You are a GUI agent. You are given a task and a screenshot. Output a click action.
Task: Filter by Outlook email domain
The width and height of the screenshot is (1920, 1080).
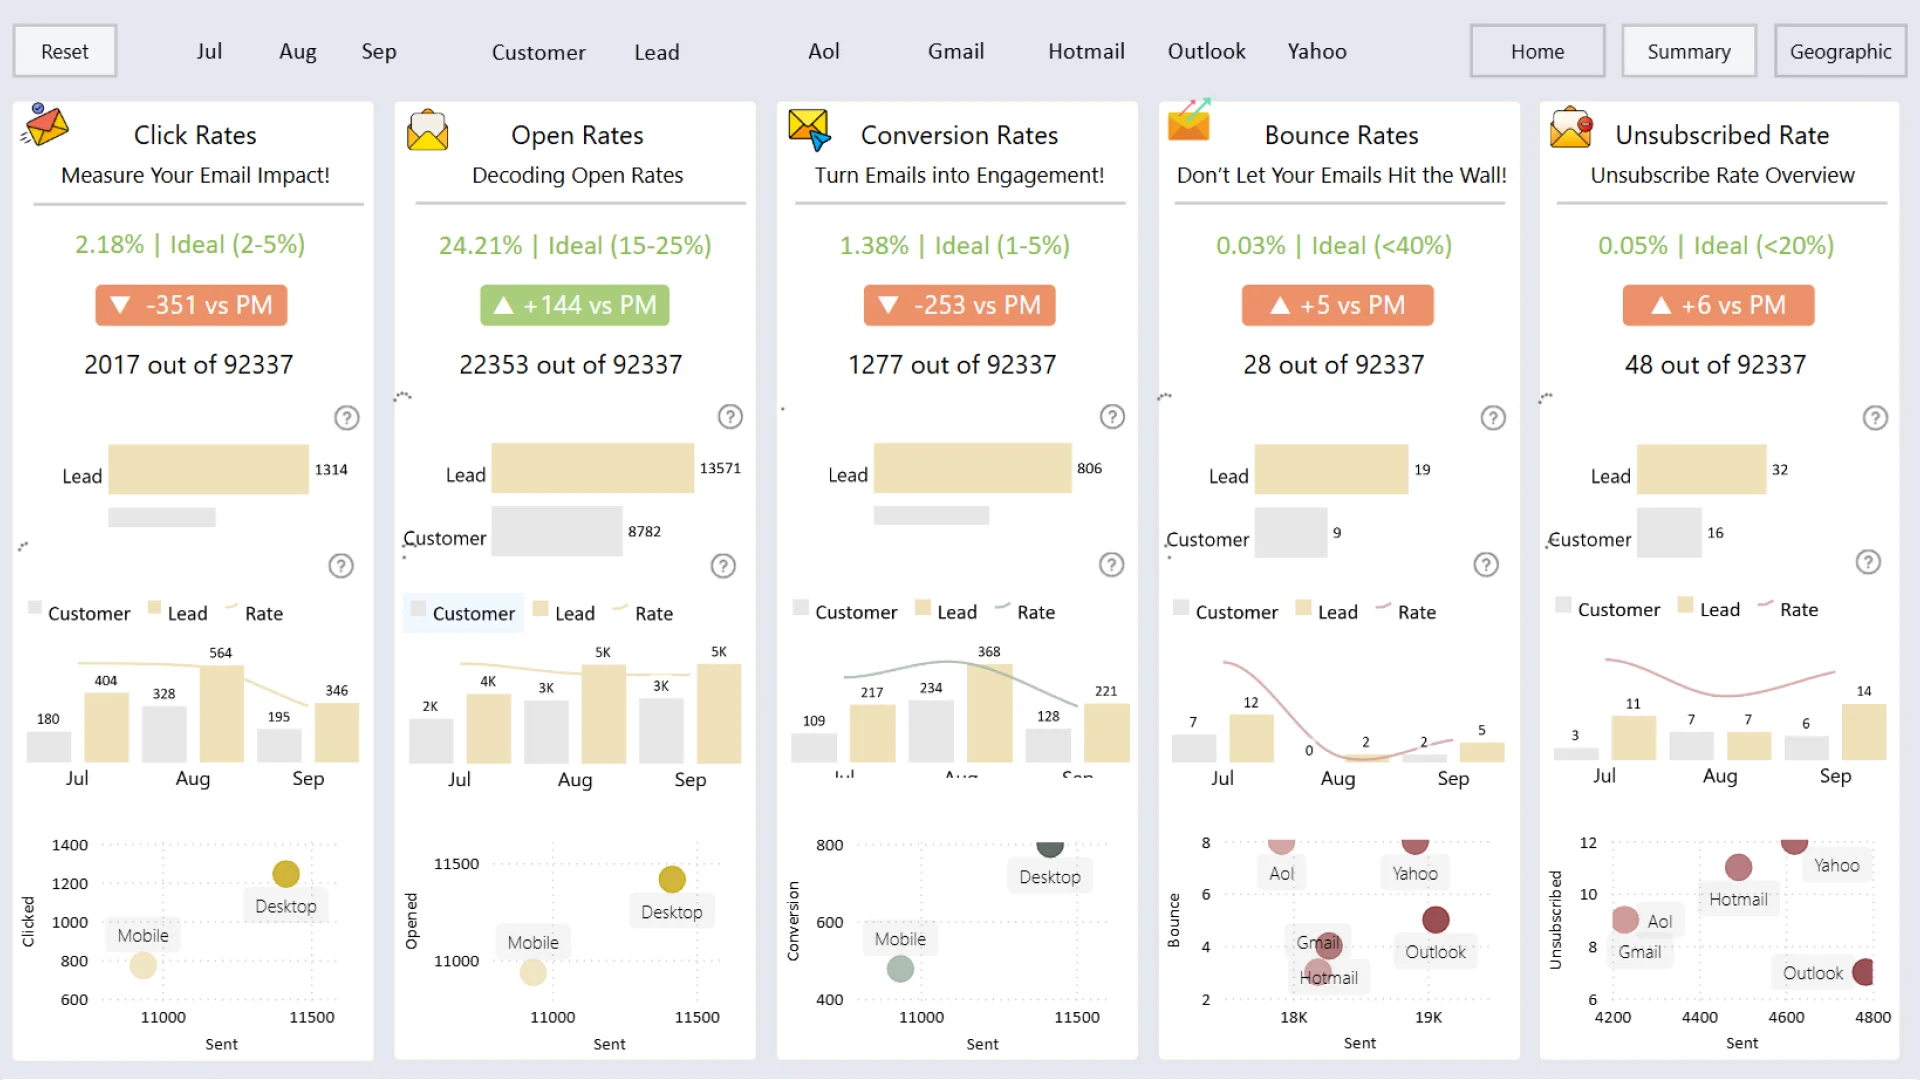click(1207, 51)
